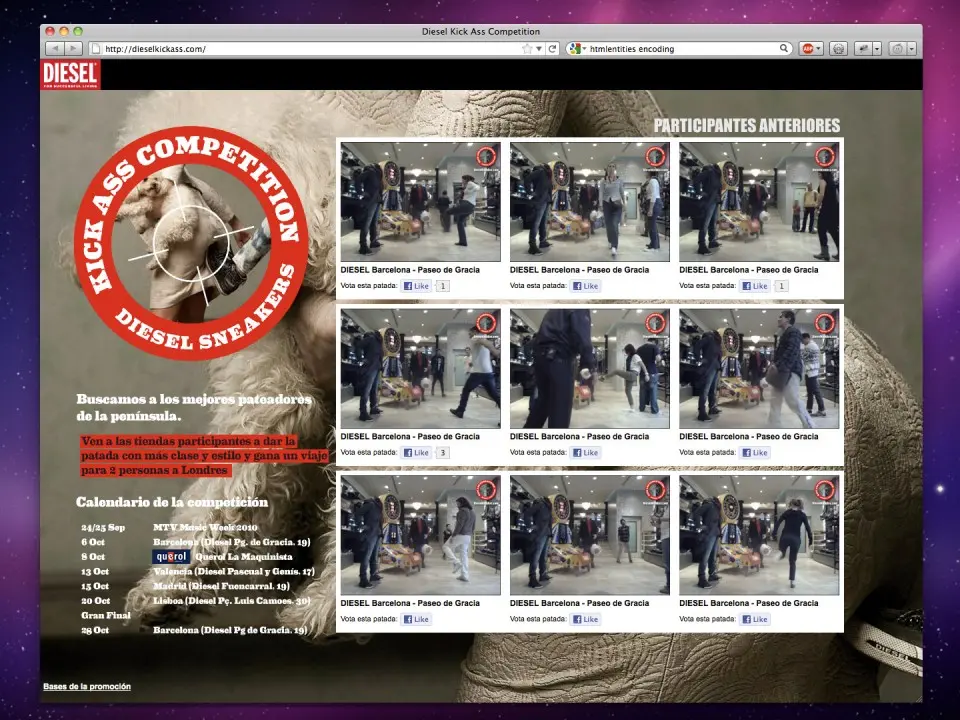Click the 'Gran Final' label
This screenshot has width=960, height=720.
pyautogui.click(x=106, y=615)
